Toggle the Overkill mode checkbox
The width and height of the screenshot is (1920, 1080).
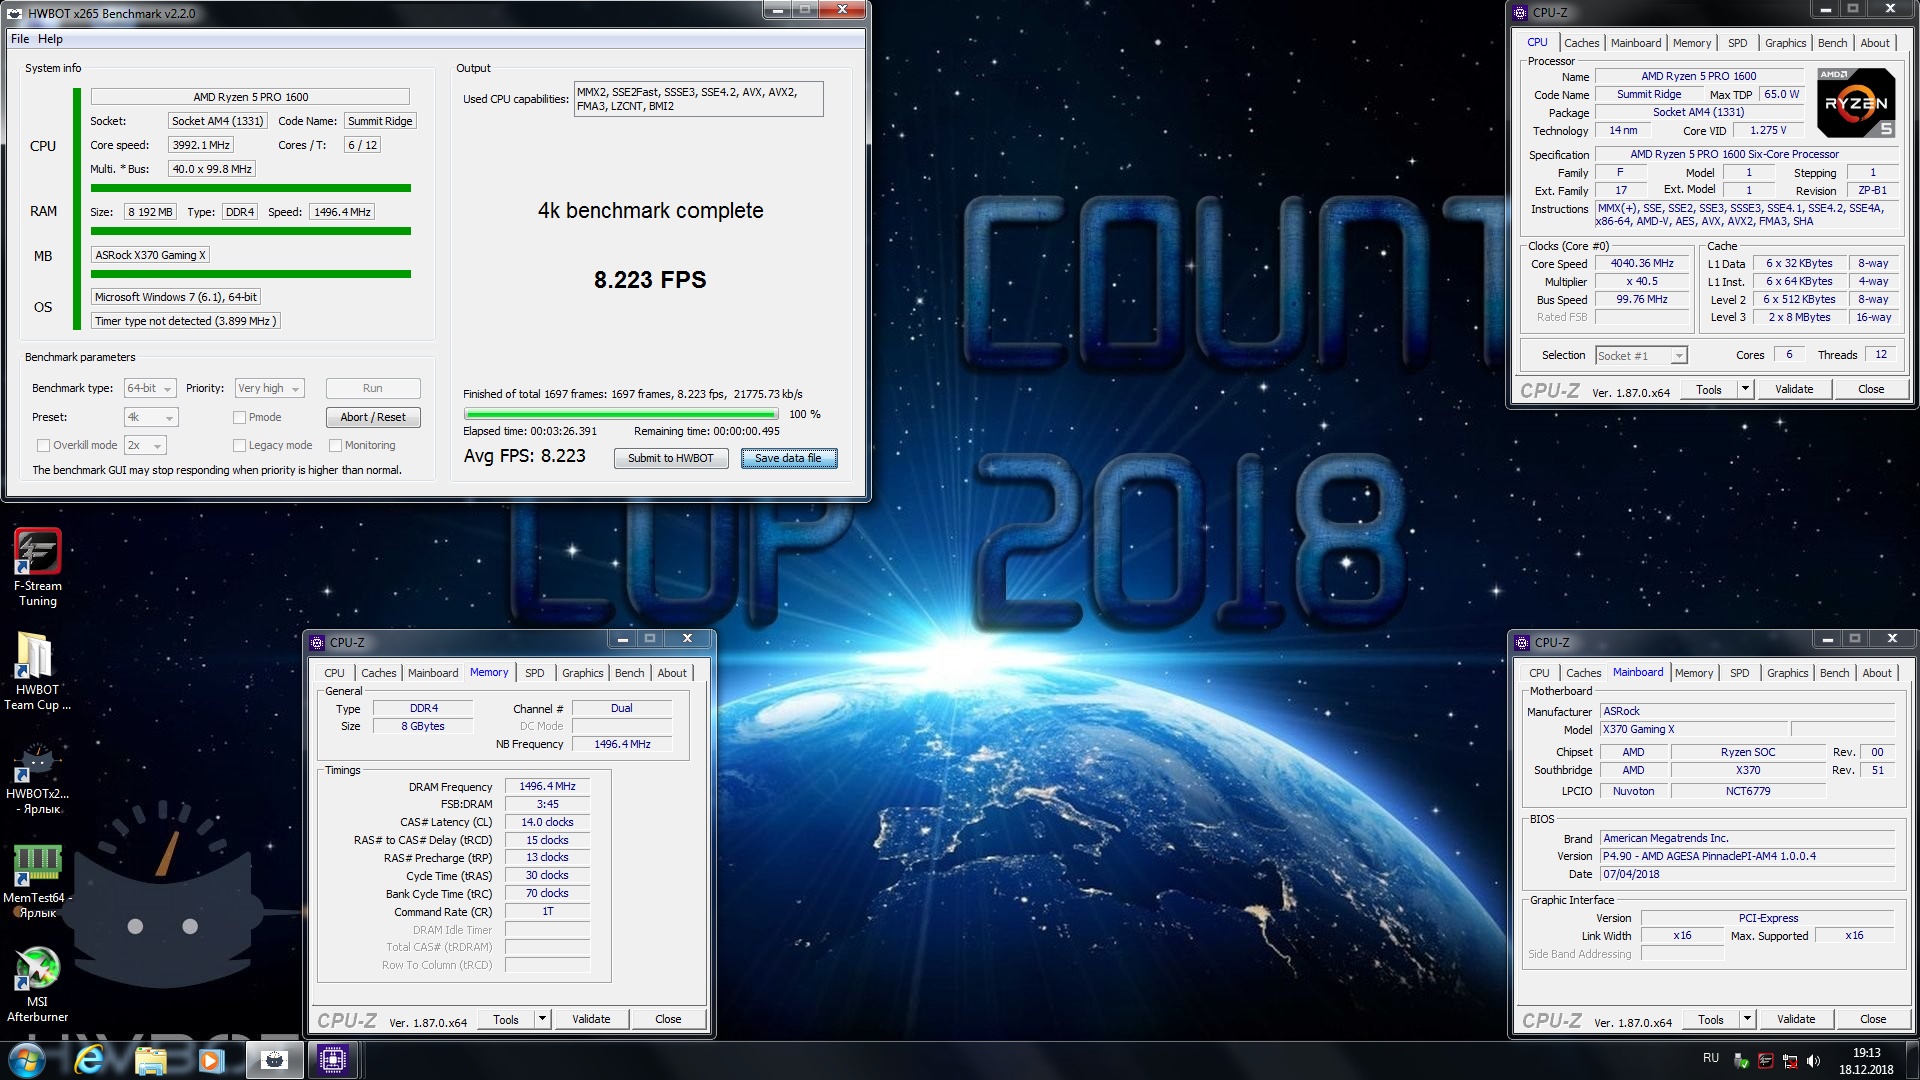pyautogui.click(x=43, y=445)
